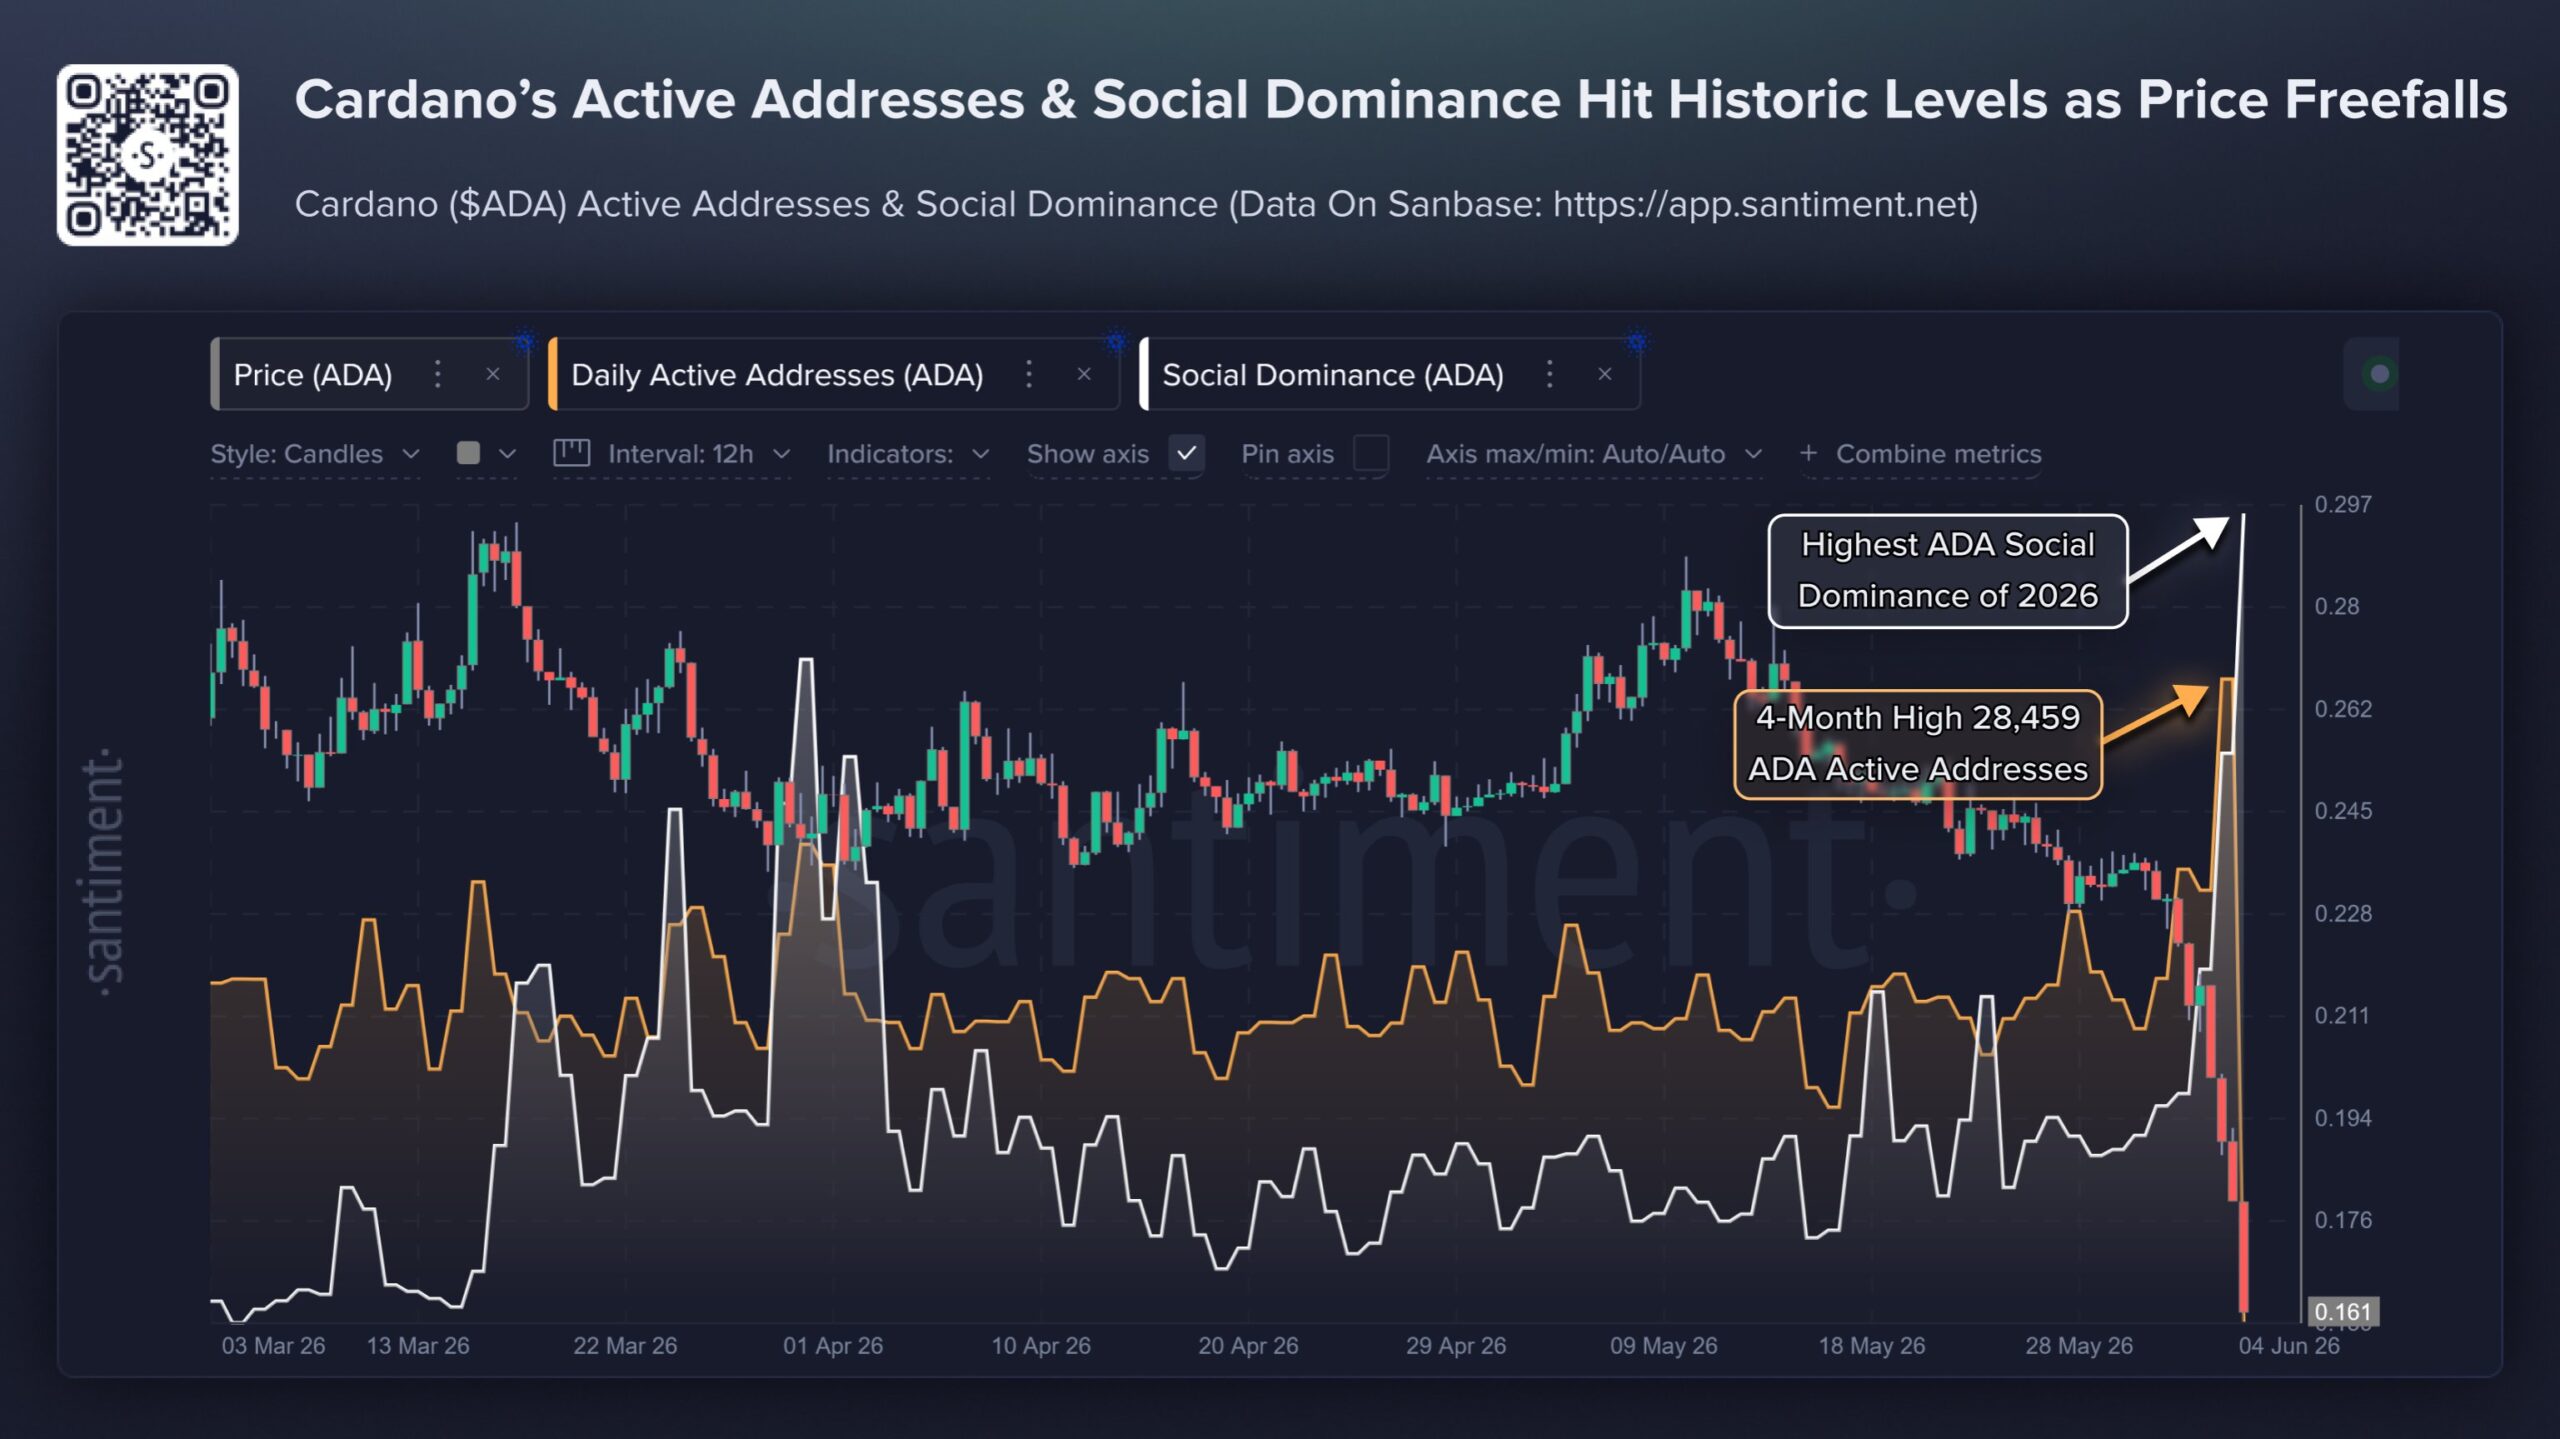Open Social Dominance (ADA) options menu
The height and width of the screenshot is (1439, 2560).
click(1550, 374)
